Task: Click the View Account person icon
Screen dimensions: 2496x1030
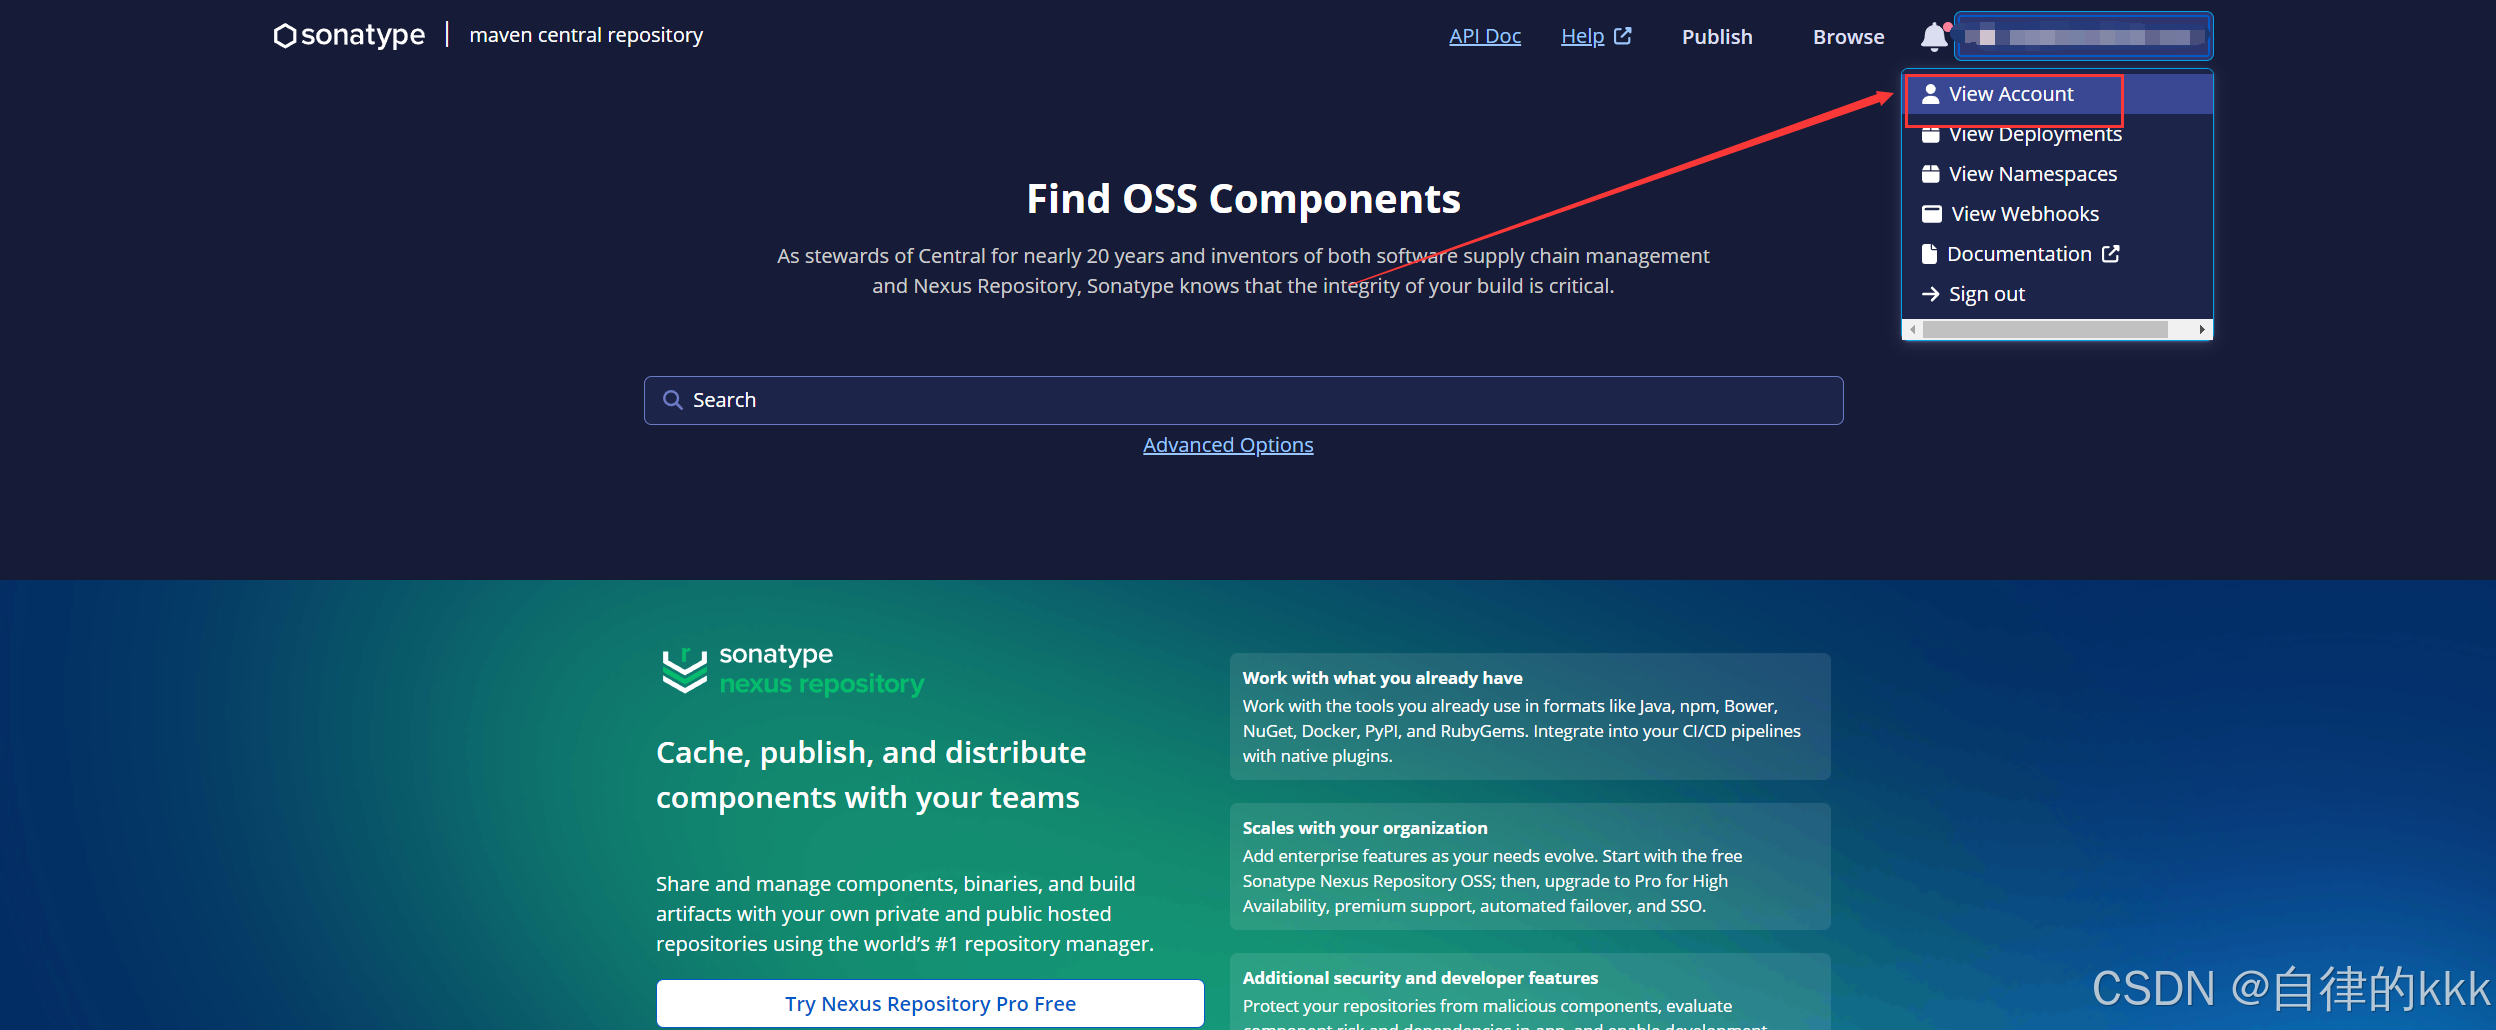Action: [1931, 94]
